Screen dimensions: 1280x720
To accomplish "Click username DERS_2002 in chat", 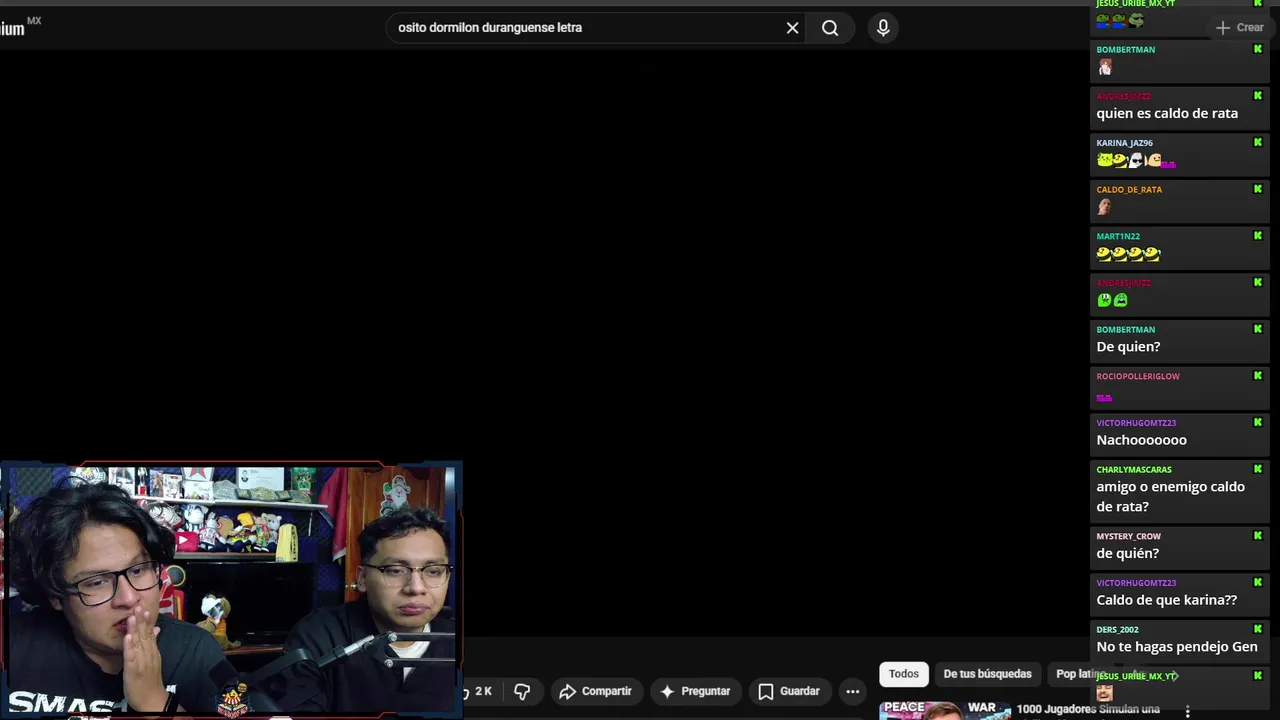I will (x=1117, y=629).
